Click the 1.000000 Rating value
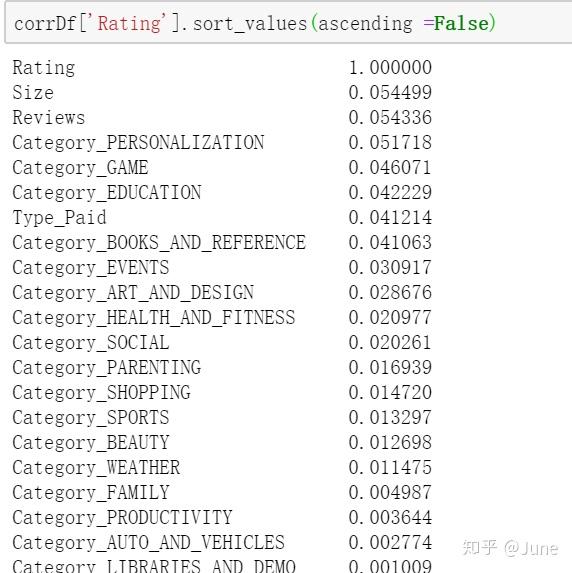The width and height of the screenshot is (572, 573). point(390,68)
